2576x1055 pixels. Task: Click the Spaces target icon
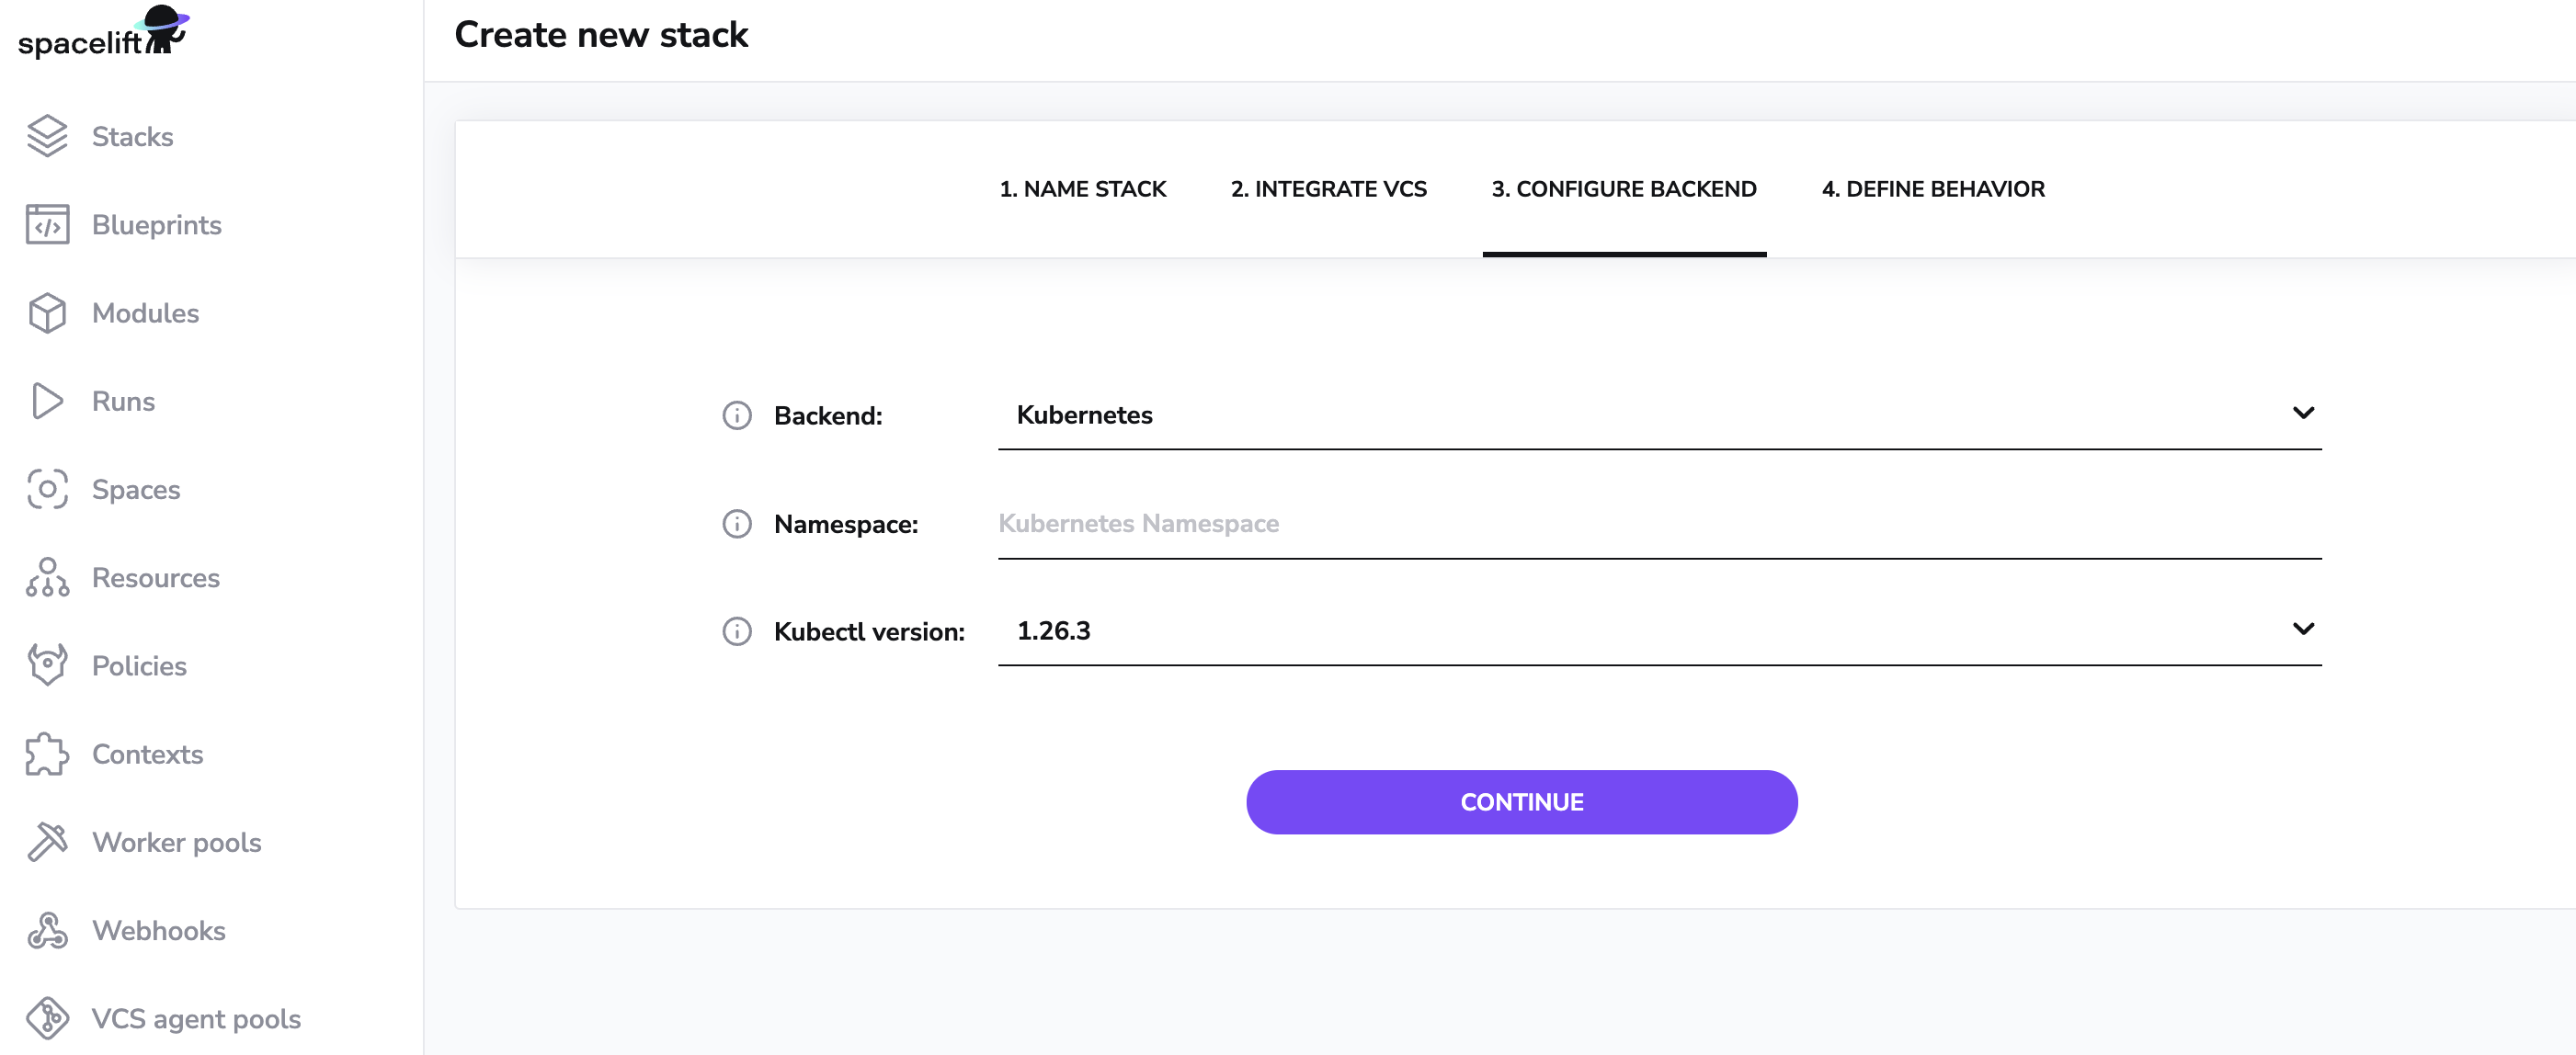47,489
